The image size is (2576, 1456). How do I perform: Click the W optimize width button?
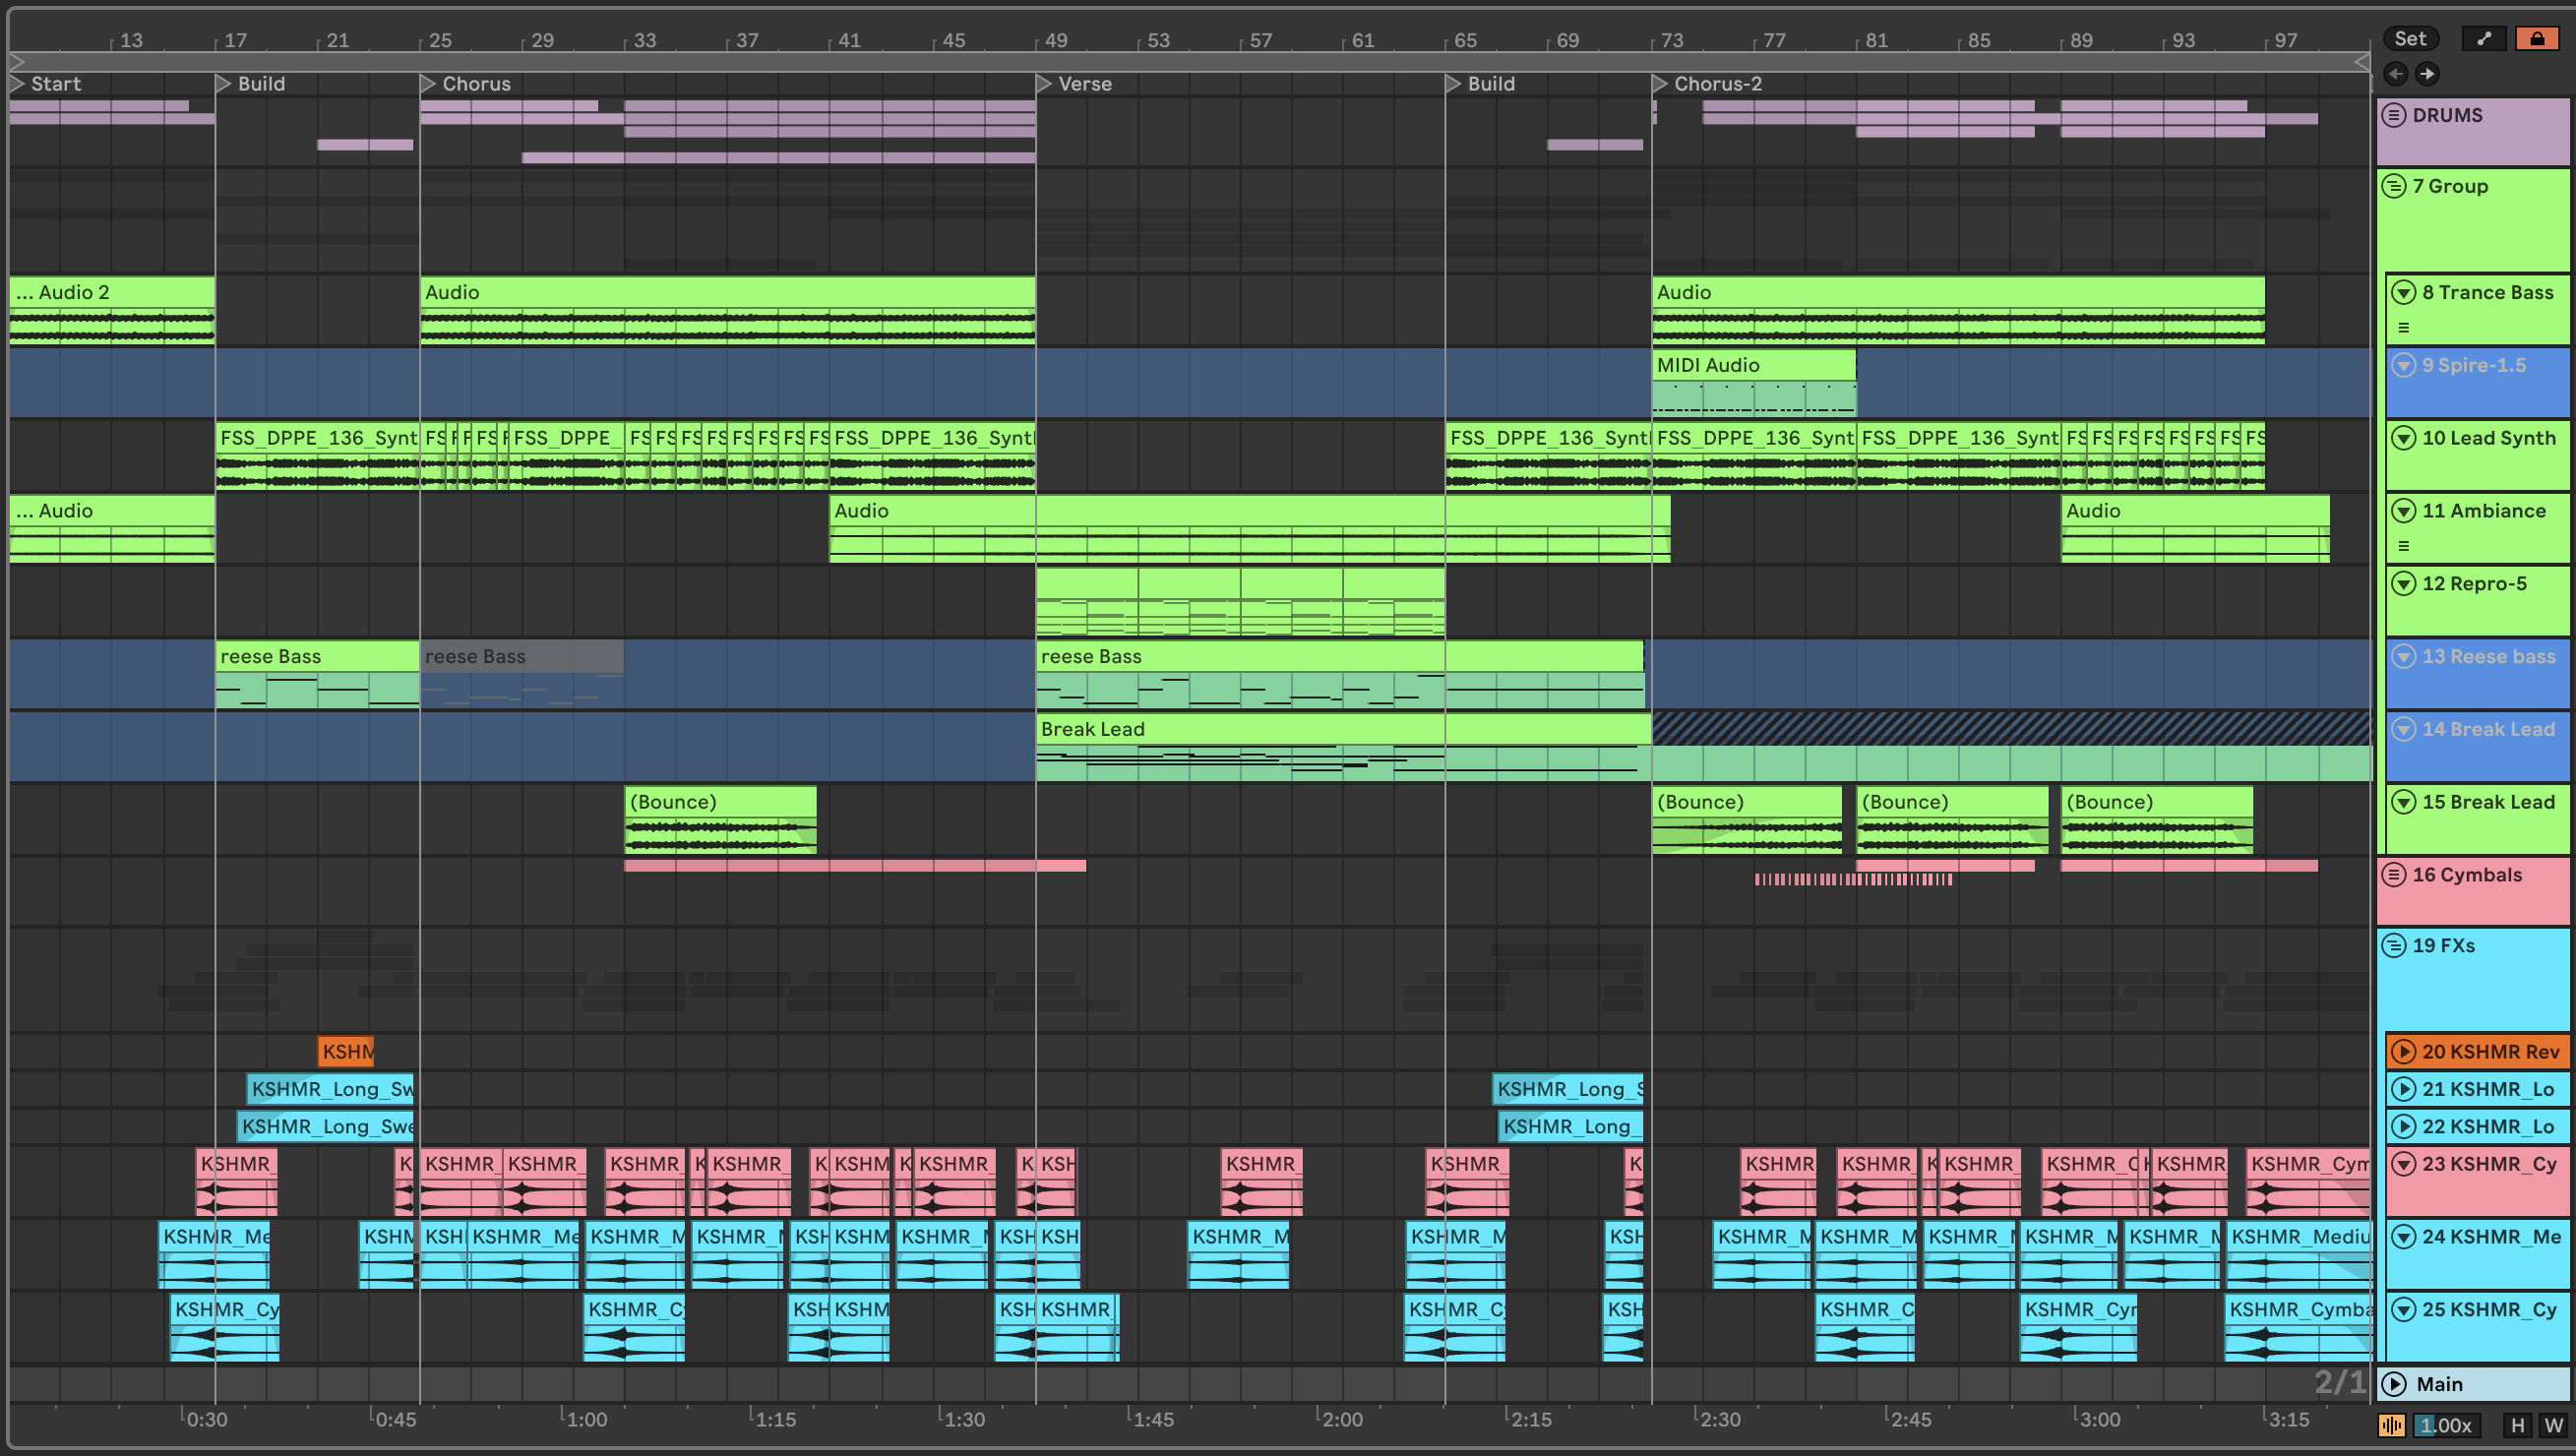coord(2553,1425)
